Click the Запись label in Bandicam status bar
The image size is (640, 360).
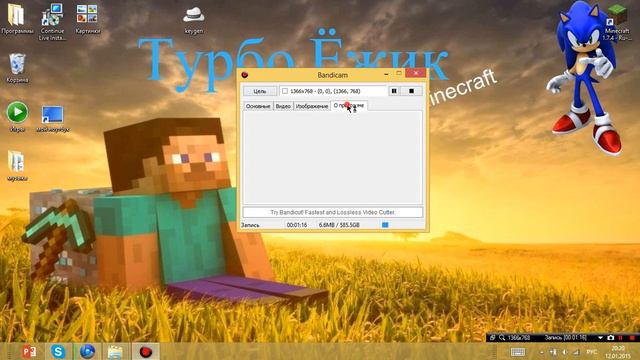[250, 225]
